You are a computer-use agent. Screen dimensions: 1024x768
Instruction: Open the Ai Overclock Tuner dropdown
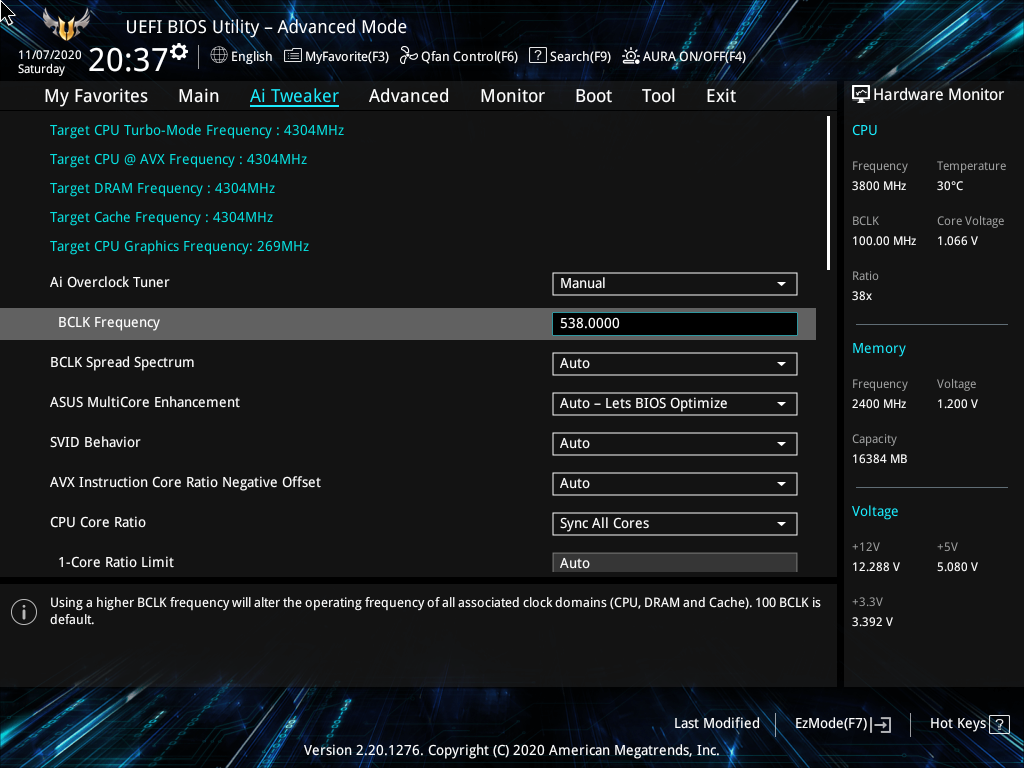coord(675,283)
